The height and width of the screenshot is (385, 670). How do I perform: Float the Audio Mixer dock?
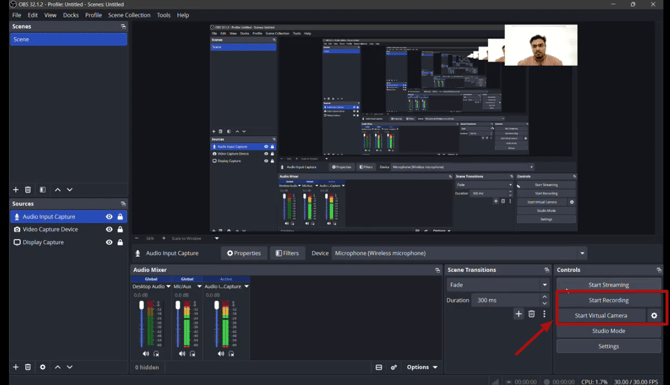click(437, 270)
